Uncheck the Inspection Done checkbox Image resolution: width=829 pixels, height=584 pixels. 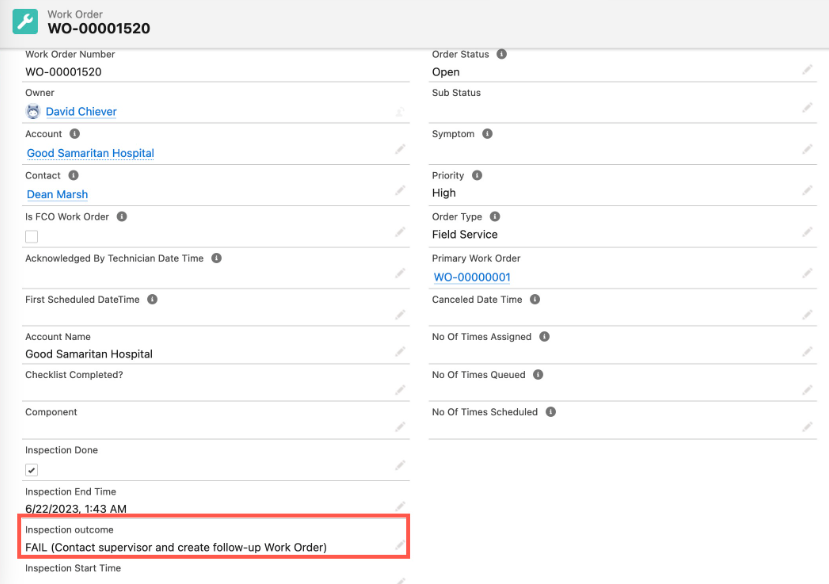(x=31, y=469)
